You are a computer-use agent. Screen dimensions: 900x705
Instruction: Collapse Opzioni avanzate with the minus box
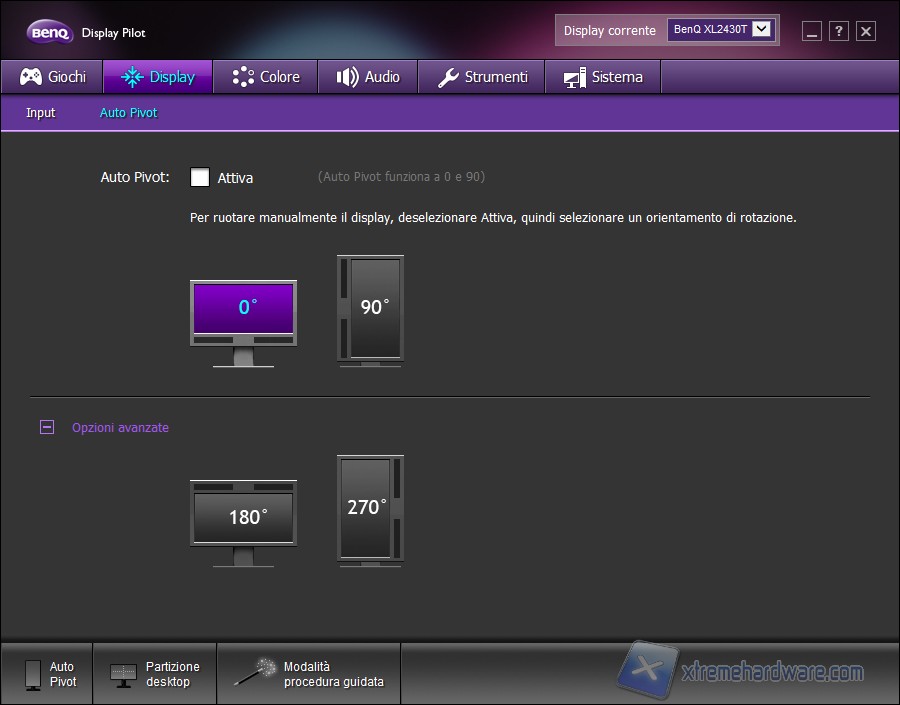point(46,427)
